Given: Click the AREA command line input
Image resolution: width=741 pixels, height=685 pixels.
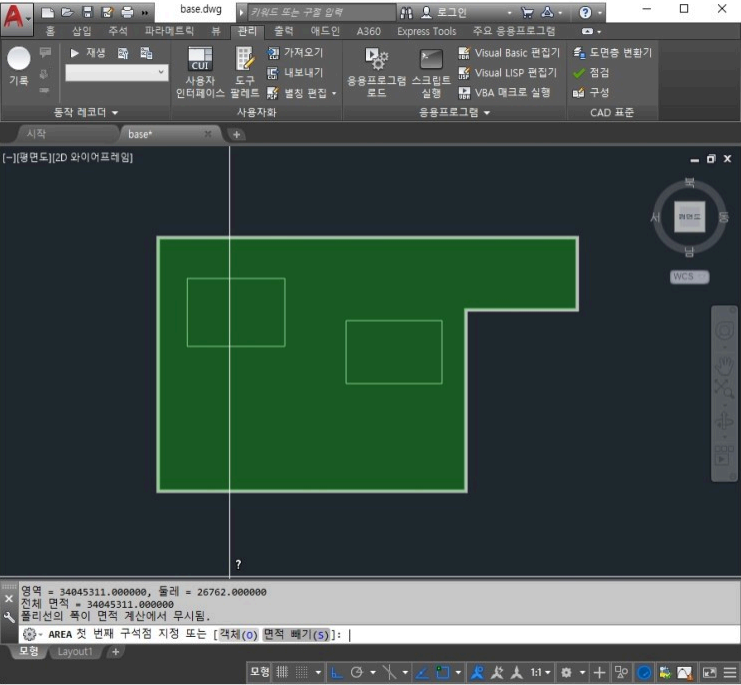Looking at the screenshot, I should [378, 634].
